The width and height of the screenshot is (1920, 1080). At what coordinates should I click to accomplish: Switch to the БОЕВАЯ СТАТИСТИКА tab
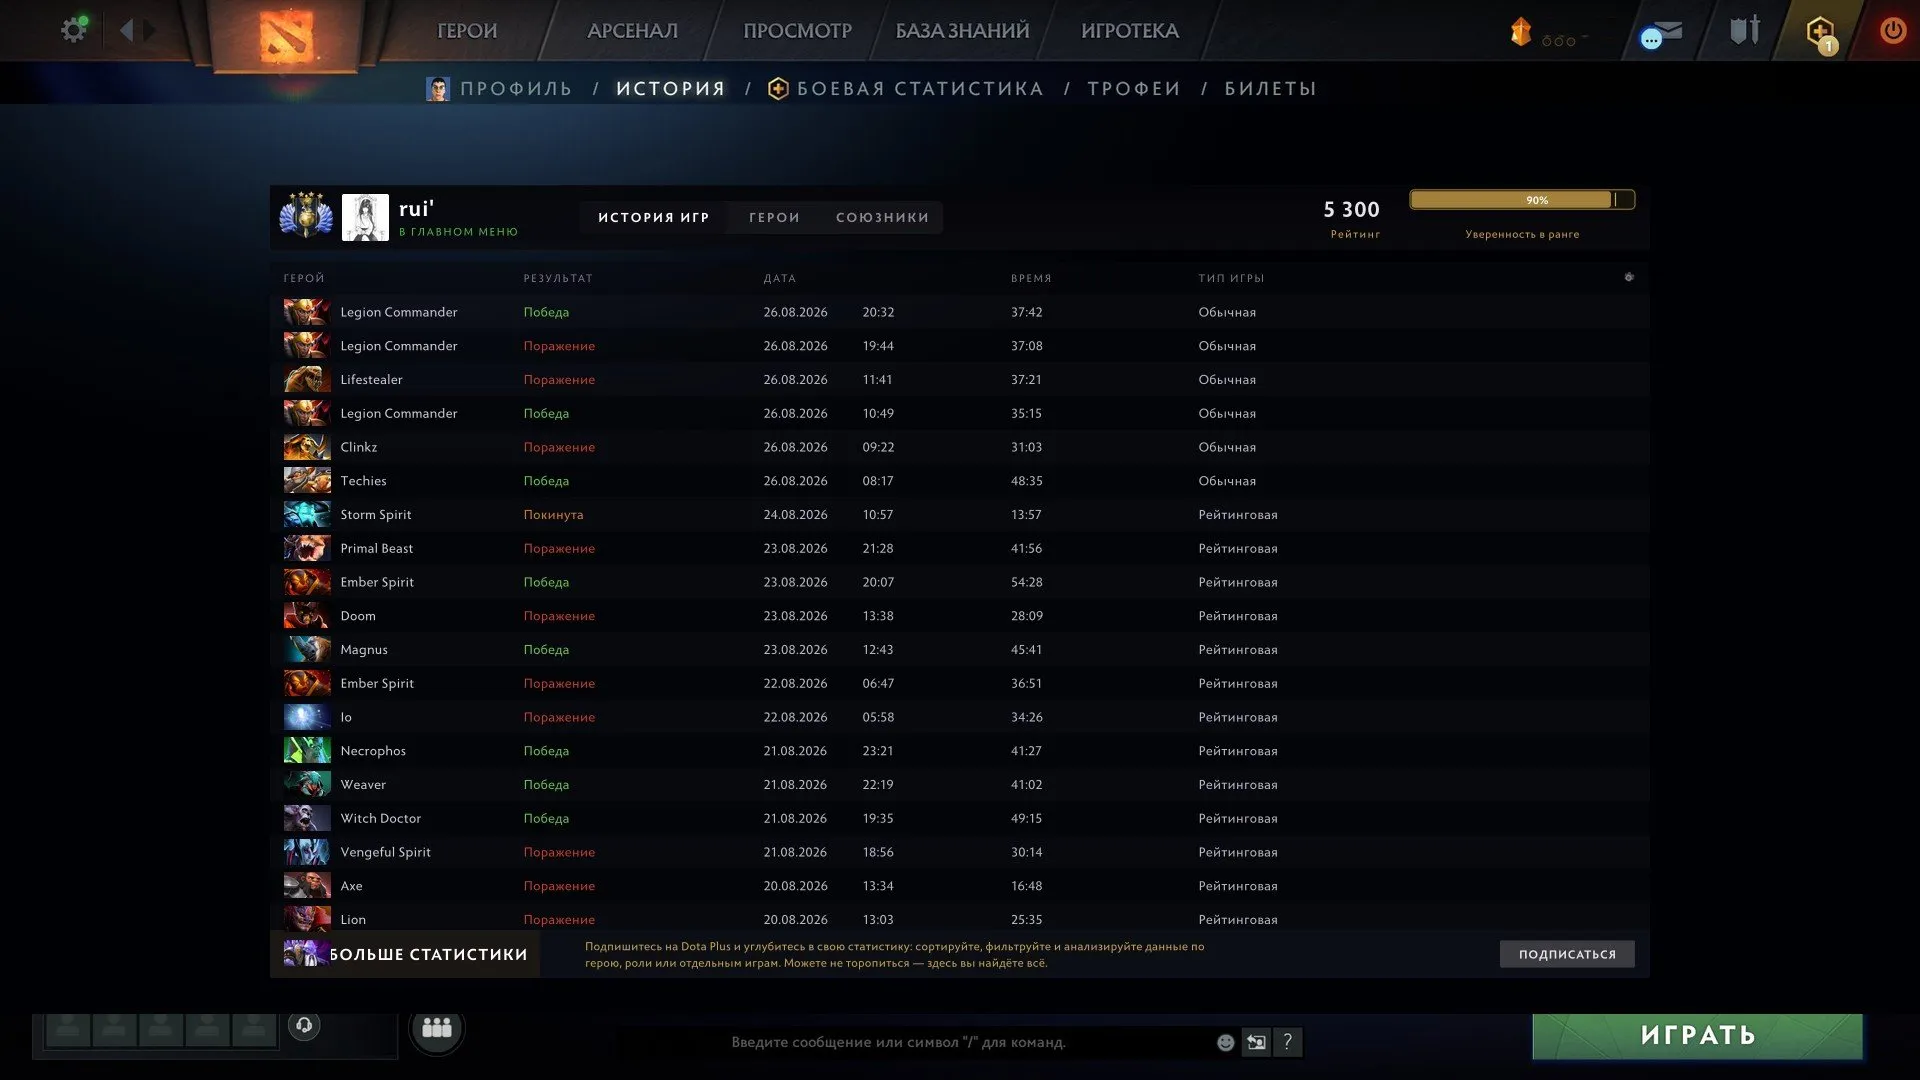pyautogui.click(x=906, y=89)
